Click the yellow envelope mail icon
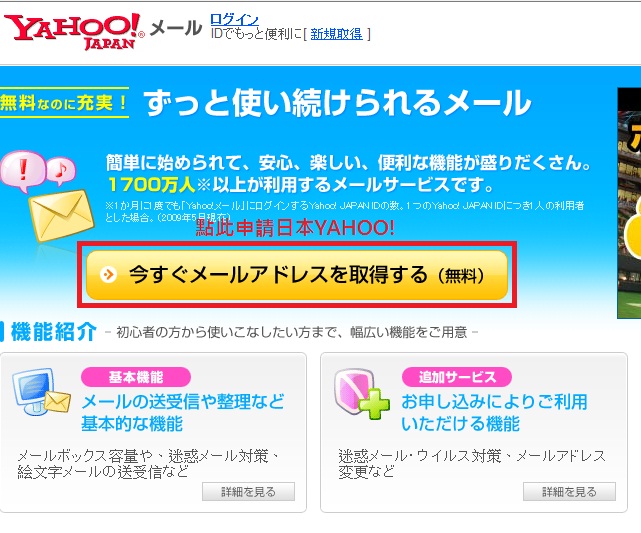The height and width of the screenshot is (533, 641). pos(62,215)
